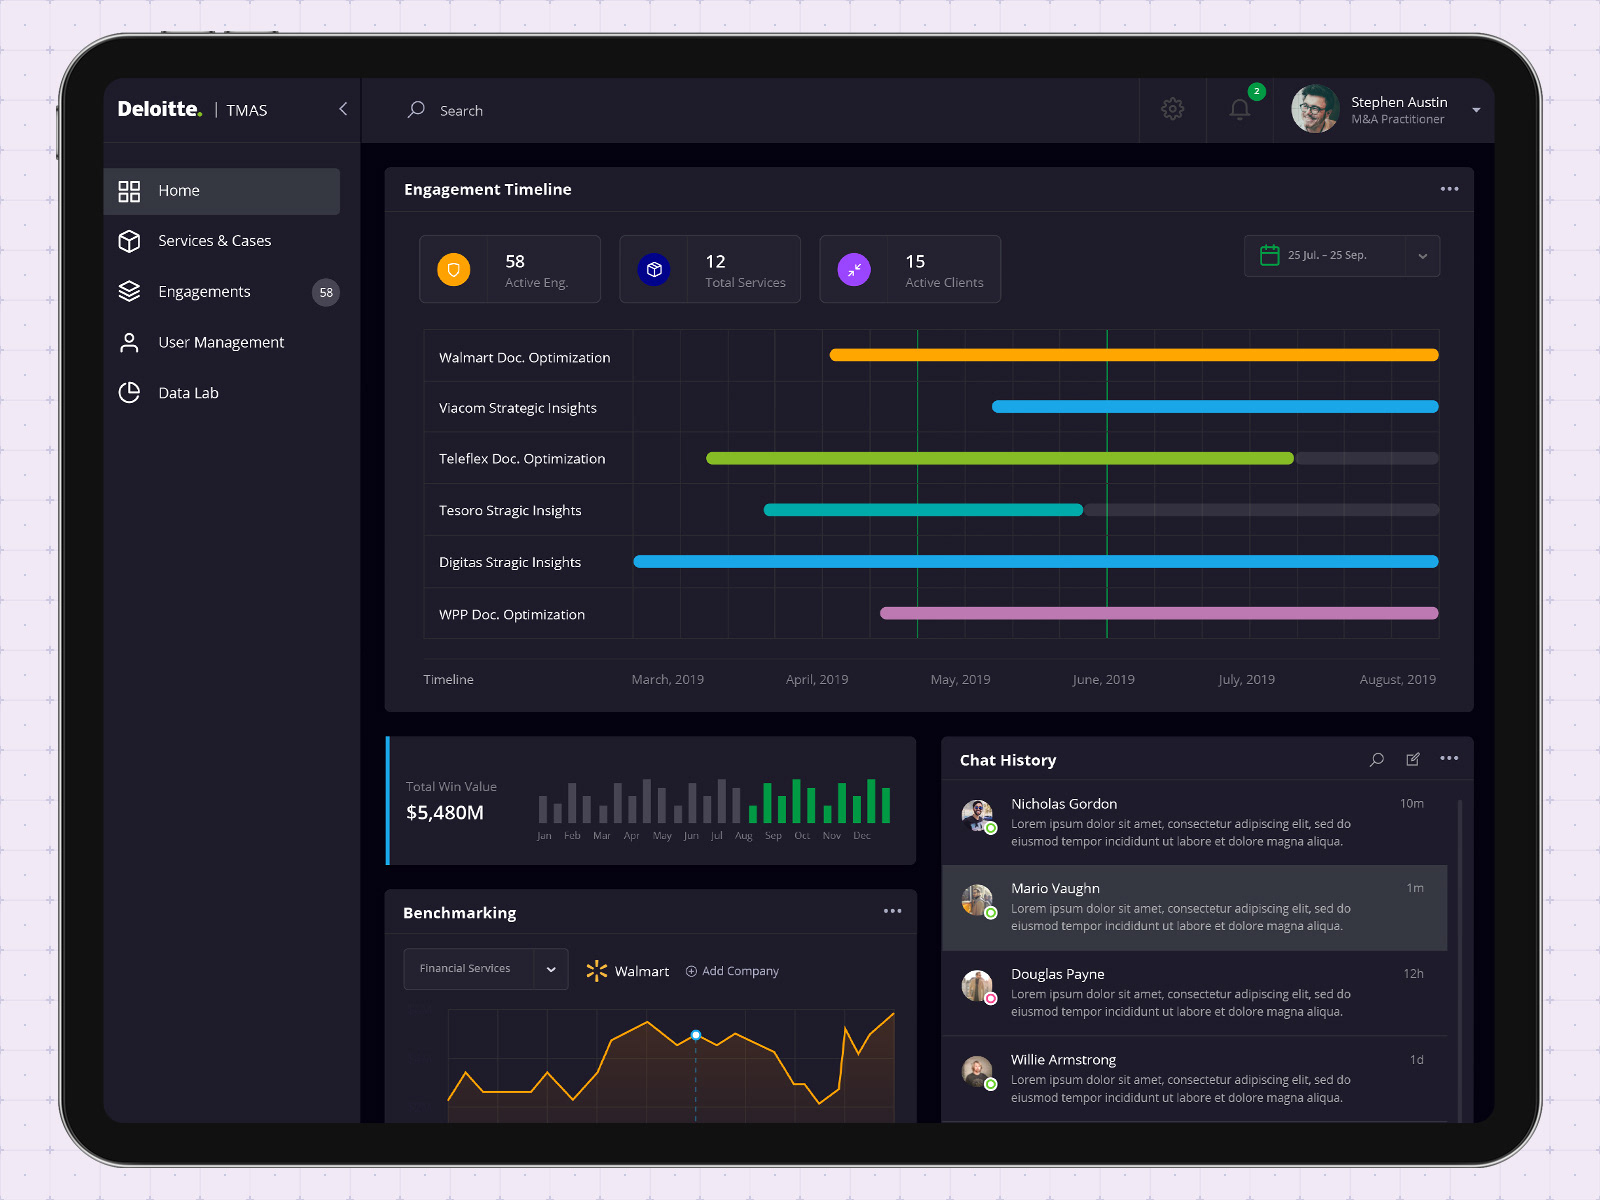Expand the user account dropdown arrow

pos(1476,110)
